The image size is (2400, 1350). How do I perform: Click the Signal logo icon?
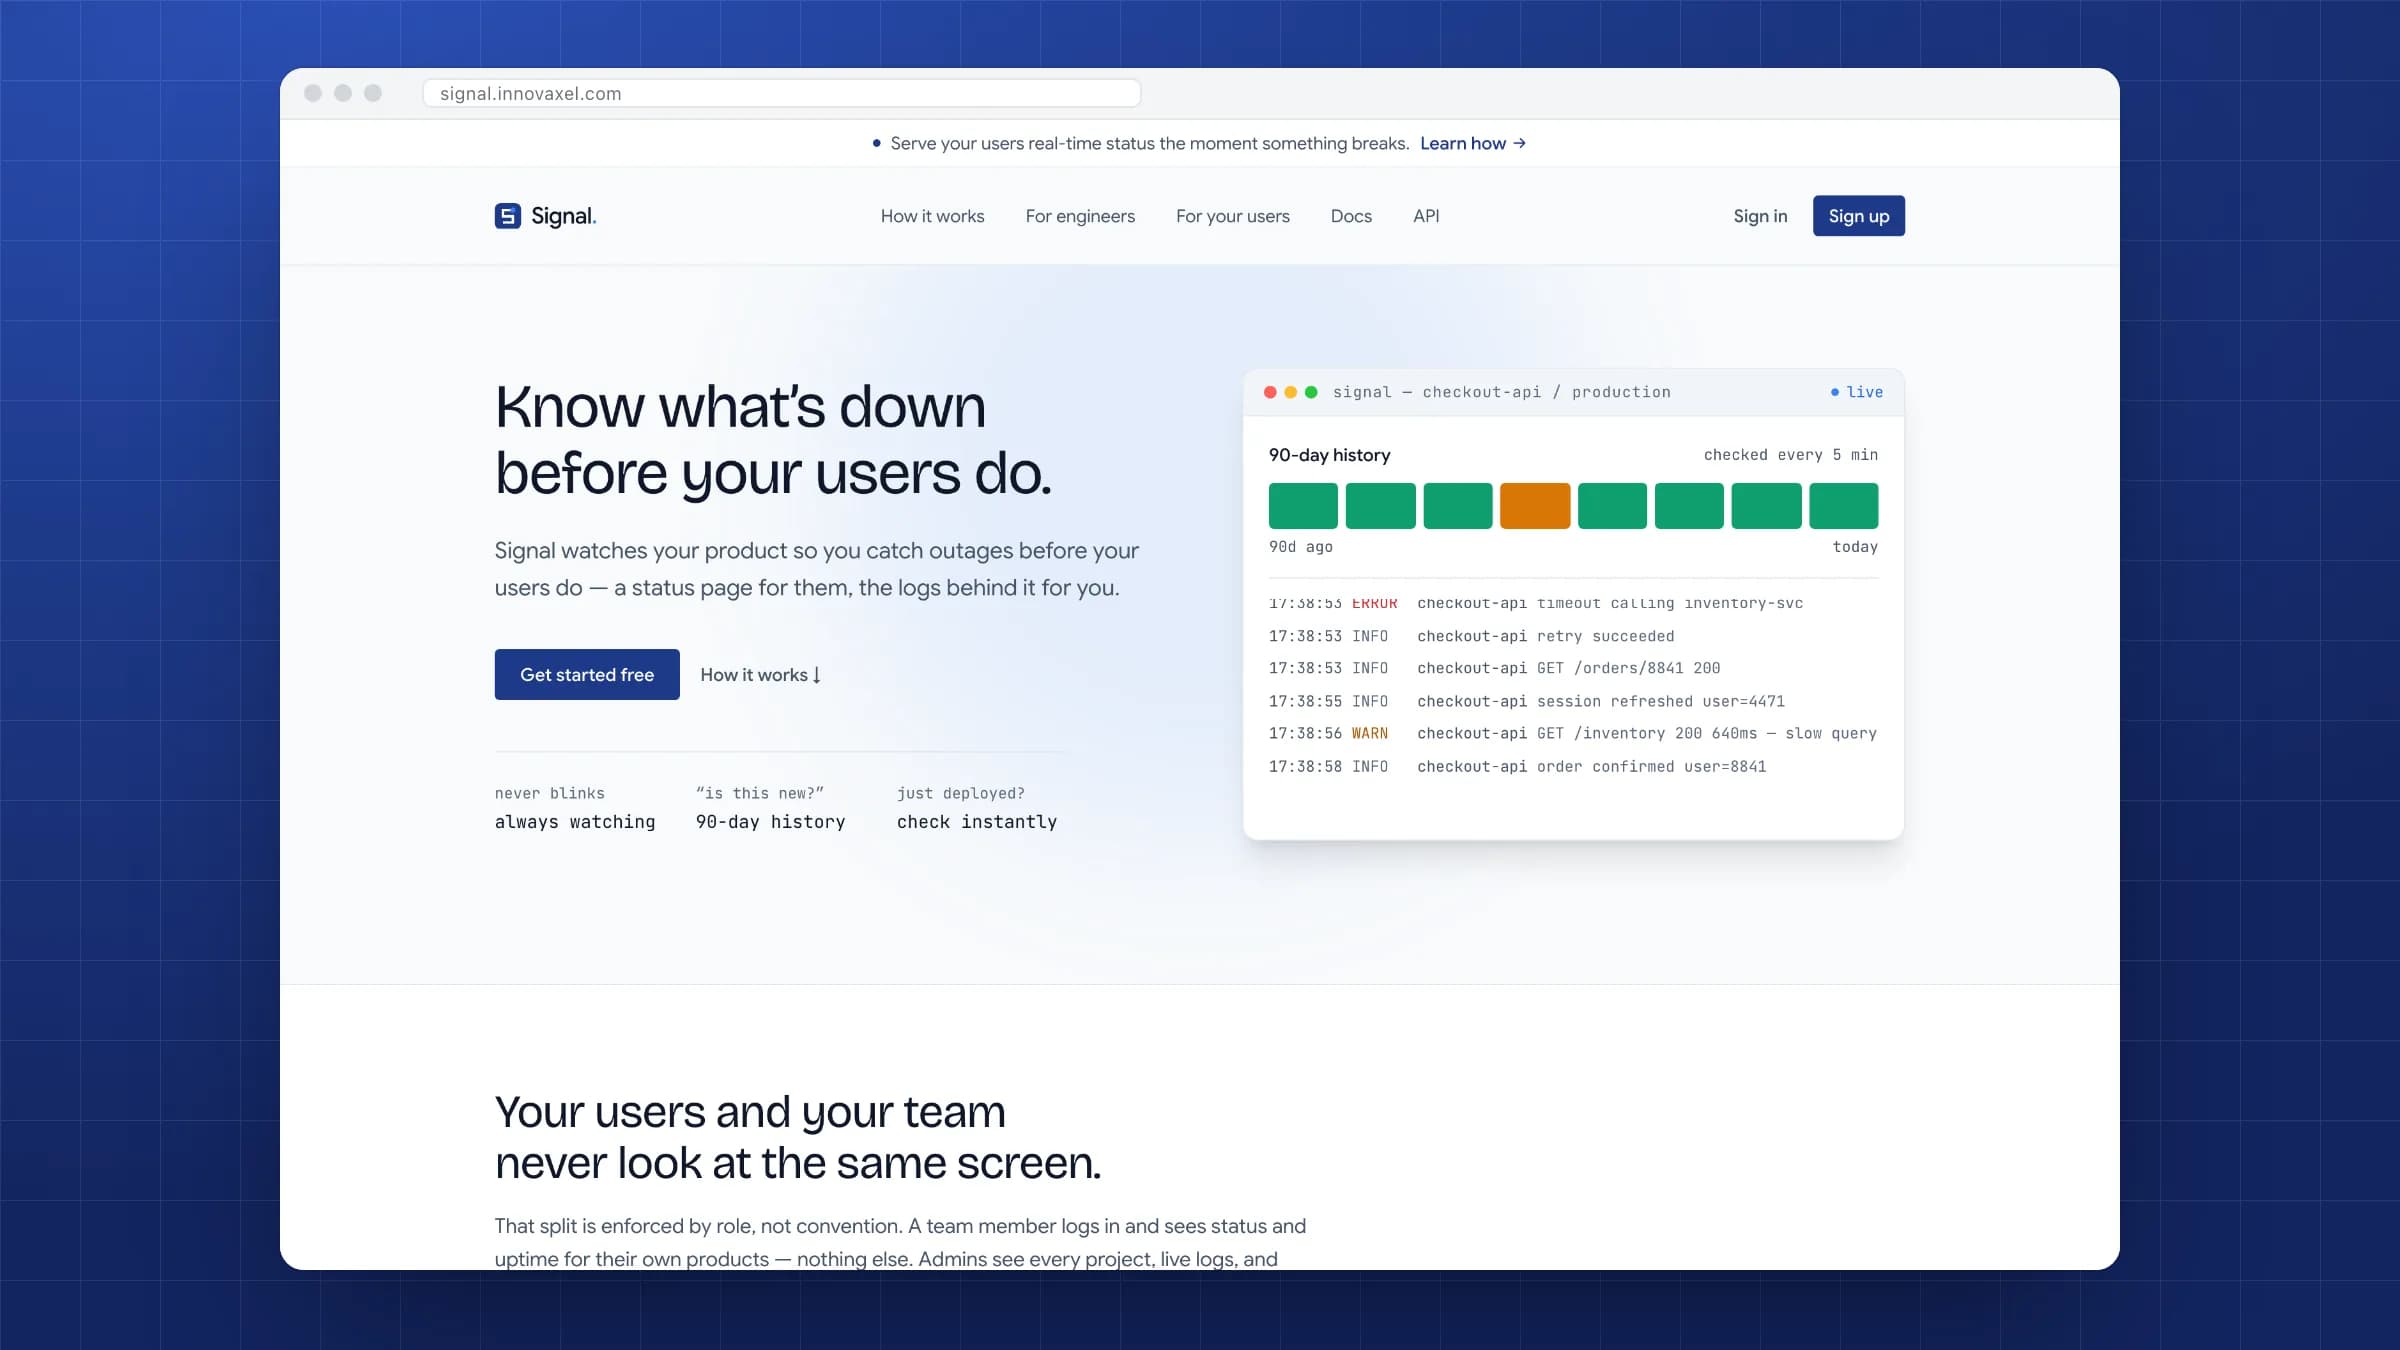coord(507,216)
